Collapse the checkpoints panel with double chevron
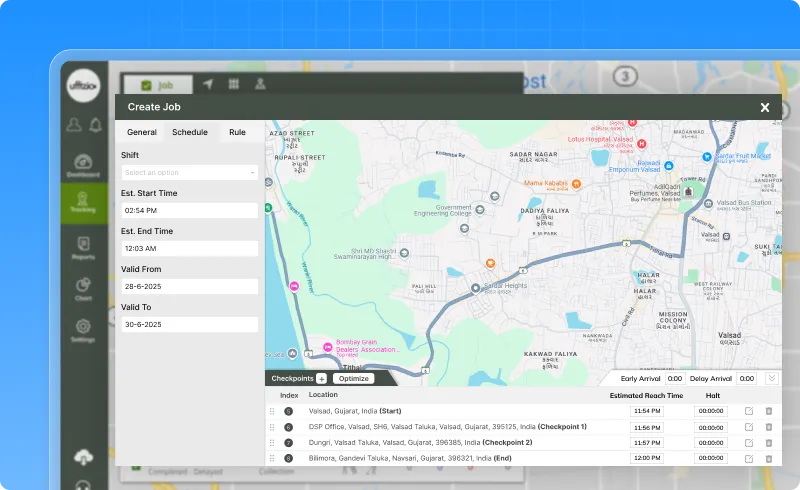800x490 pixels. pos(771,378)
